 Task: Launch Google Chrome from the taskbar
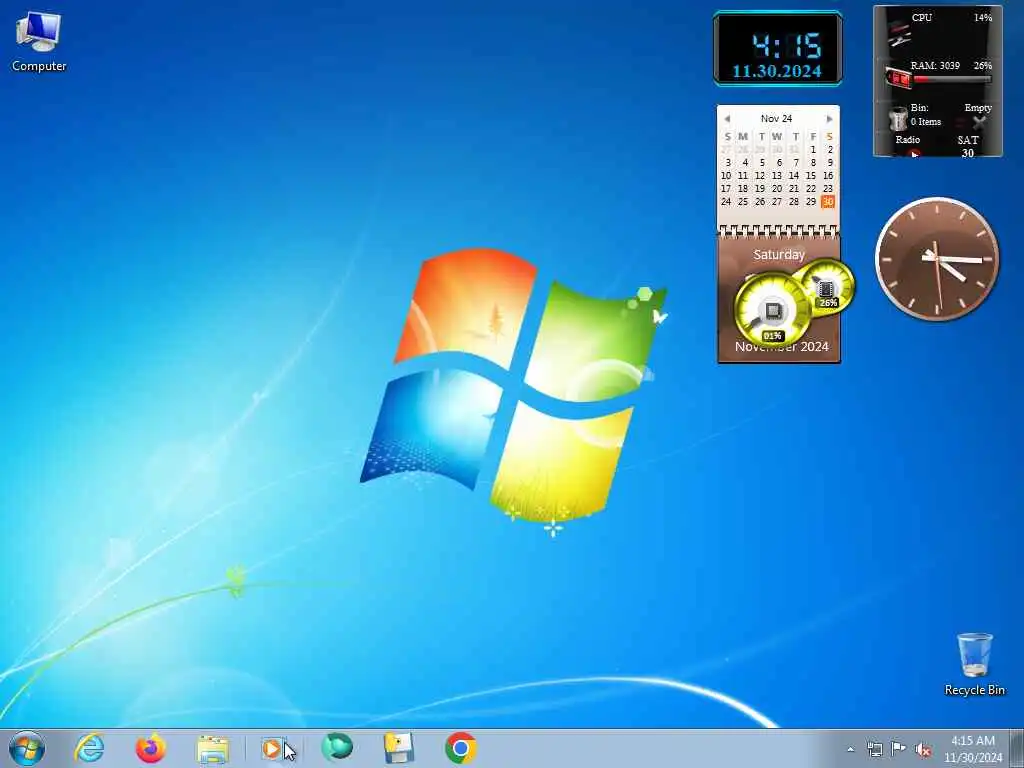[461, 748]
